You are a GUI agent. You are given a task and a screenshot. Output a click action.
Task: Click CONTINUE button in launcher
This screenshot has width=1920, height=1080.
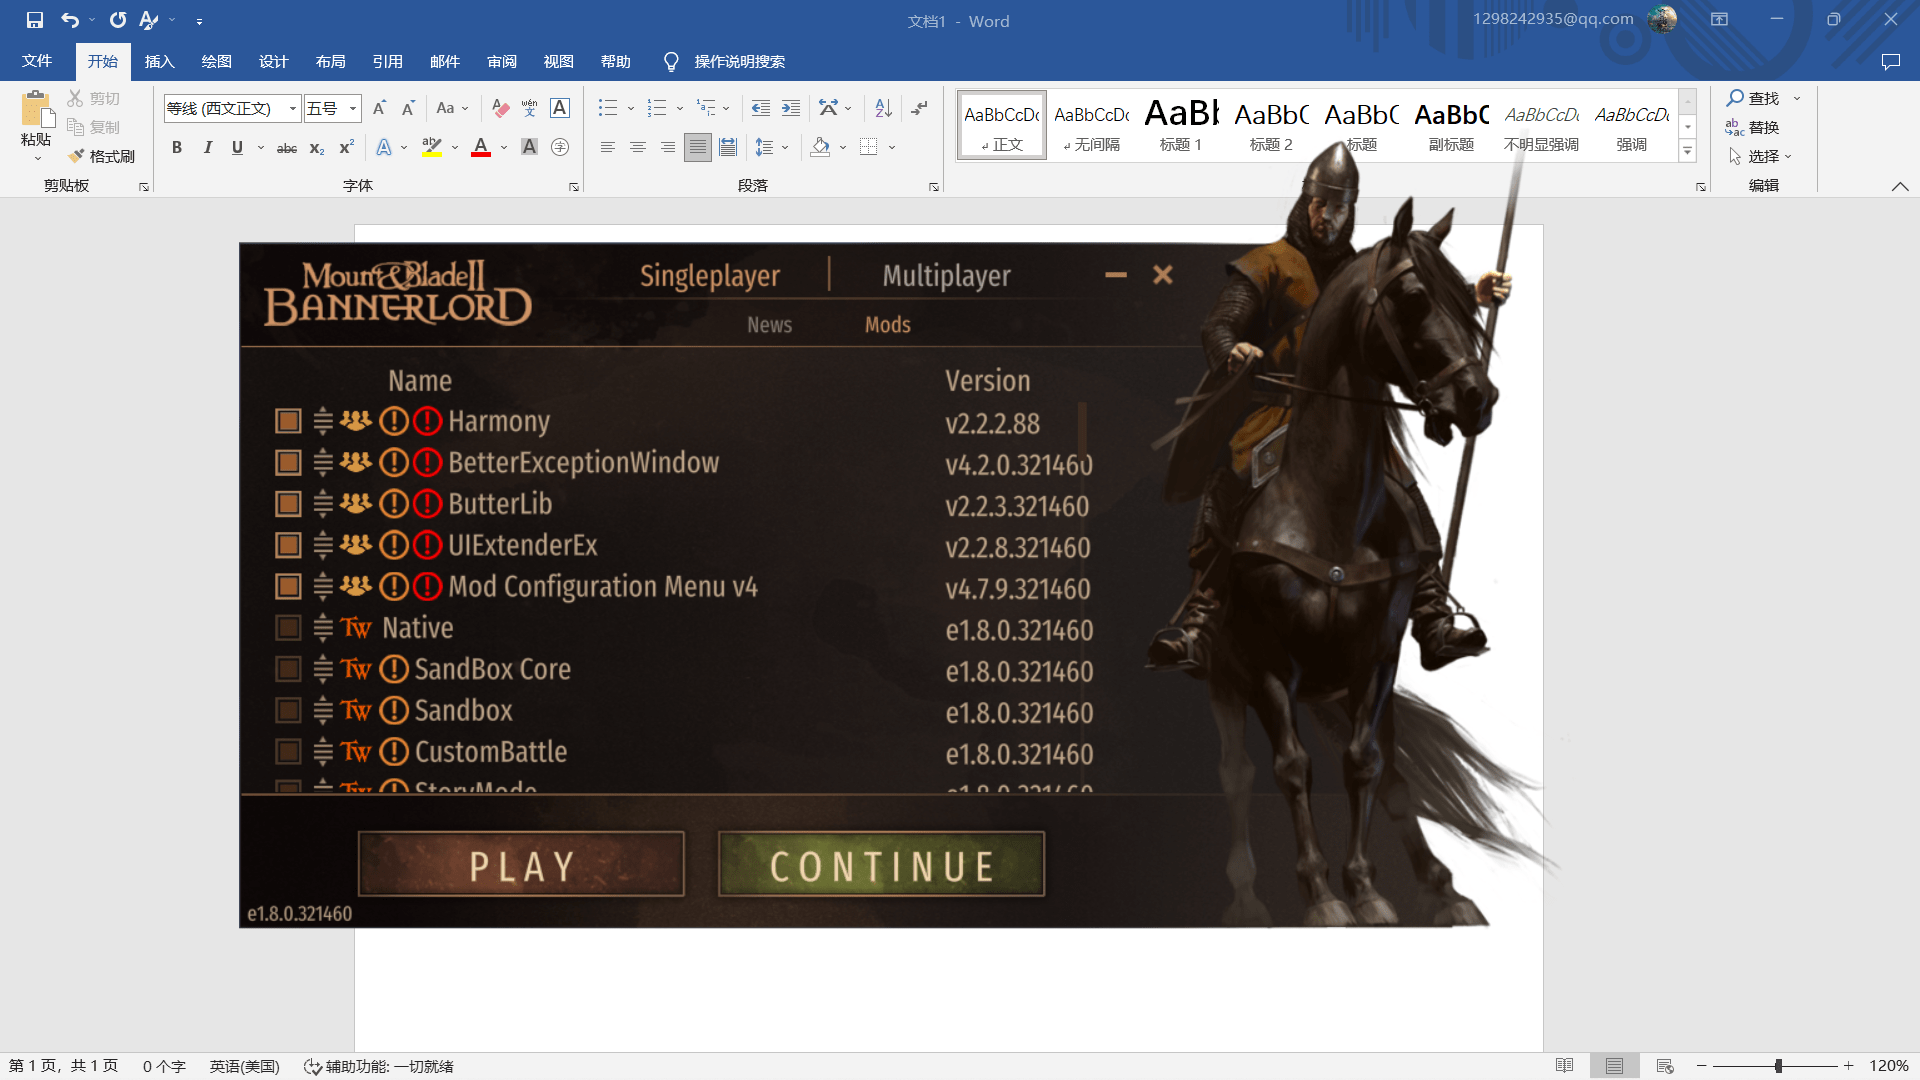point(881,865)
